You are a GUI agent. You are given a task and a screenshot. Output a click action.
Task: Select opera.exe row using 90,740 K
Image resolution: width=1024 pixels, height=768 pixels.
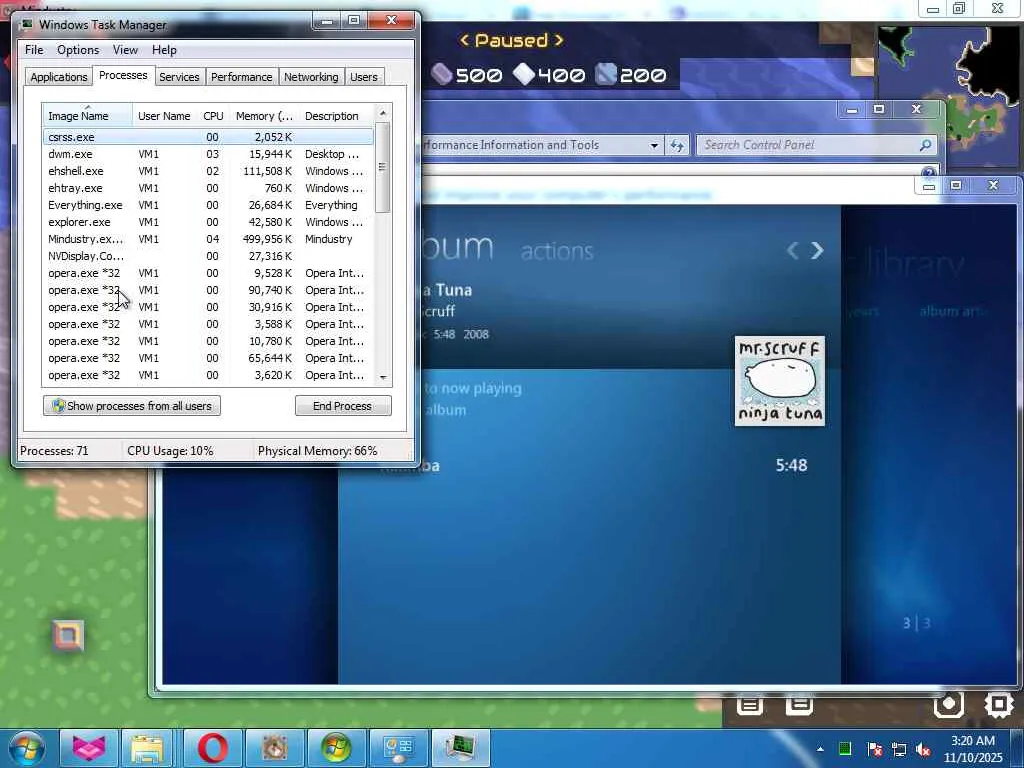(208, 290)
